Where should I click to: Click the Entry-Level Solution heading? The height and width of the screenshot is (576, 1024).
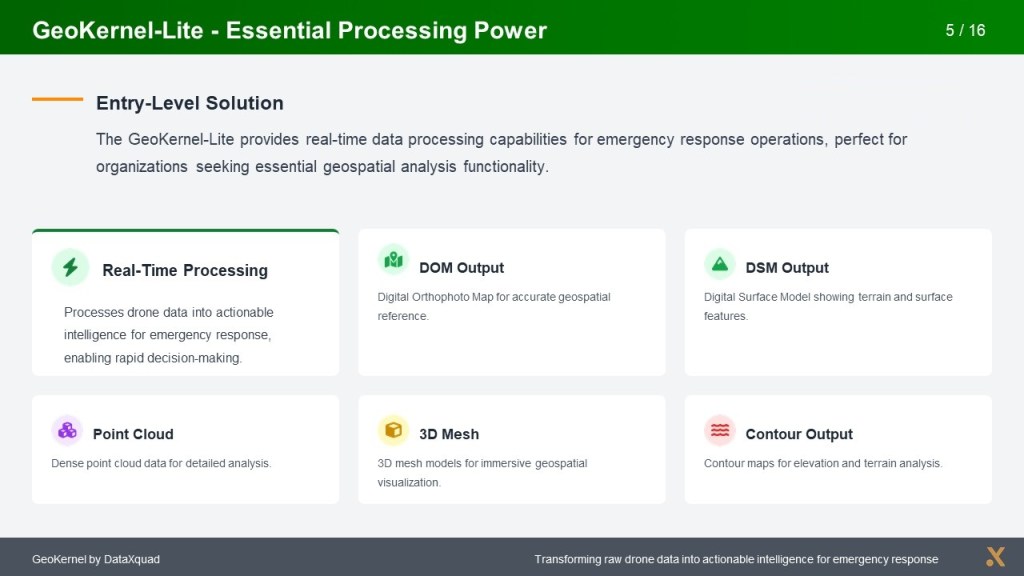coord(190,103)
